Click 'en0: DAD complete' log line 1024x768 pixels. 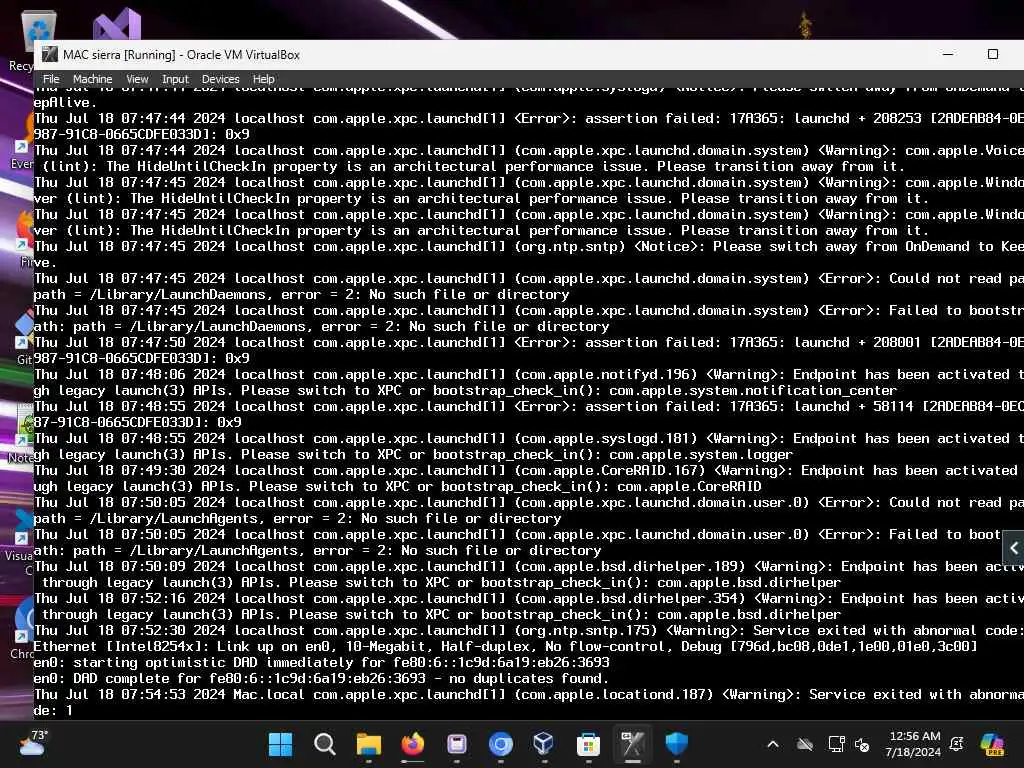point(322,679)
